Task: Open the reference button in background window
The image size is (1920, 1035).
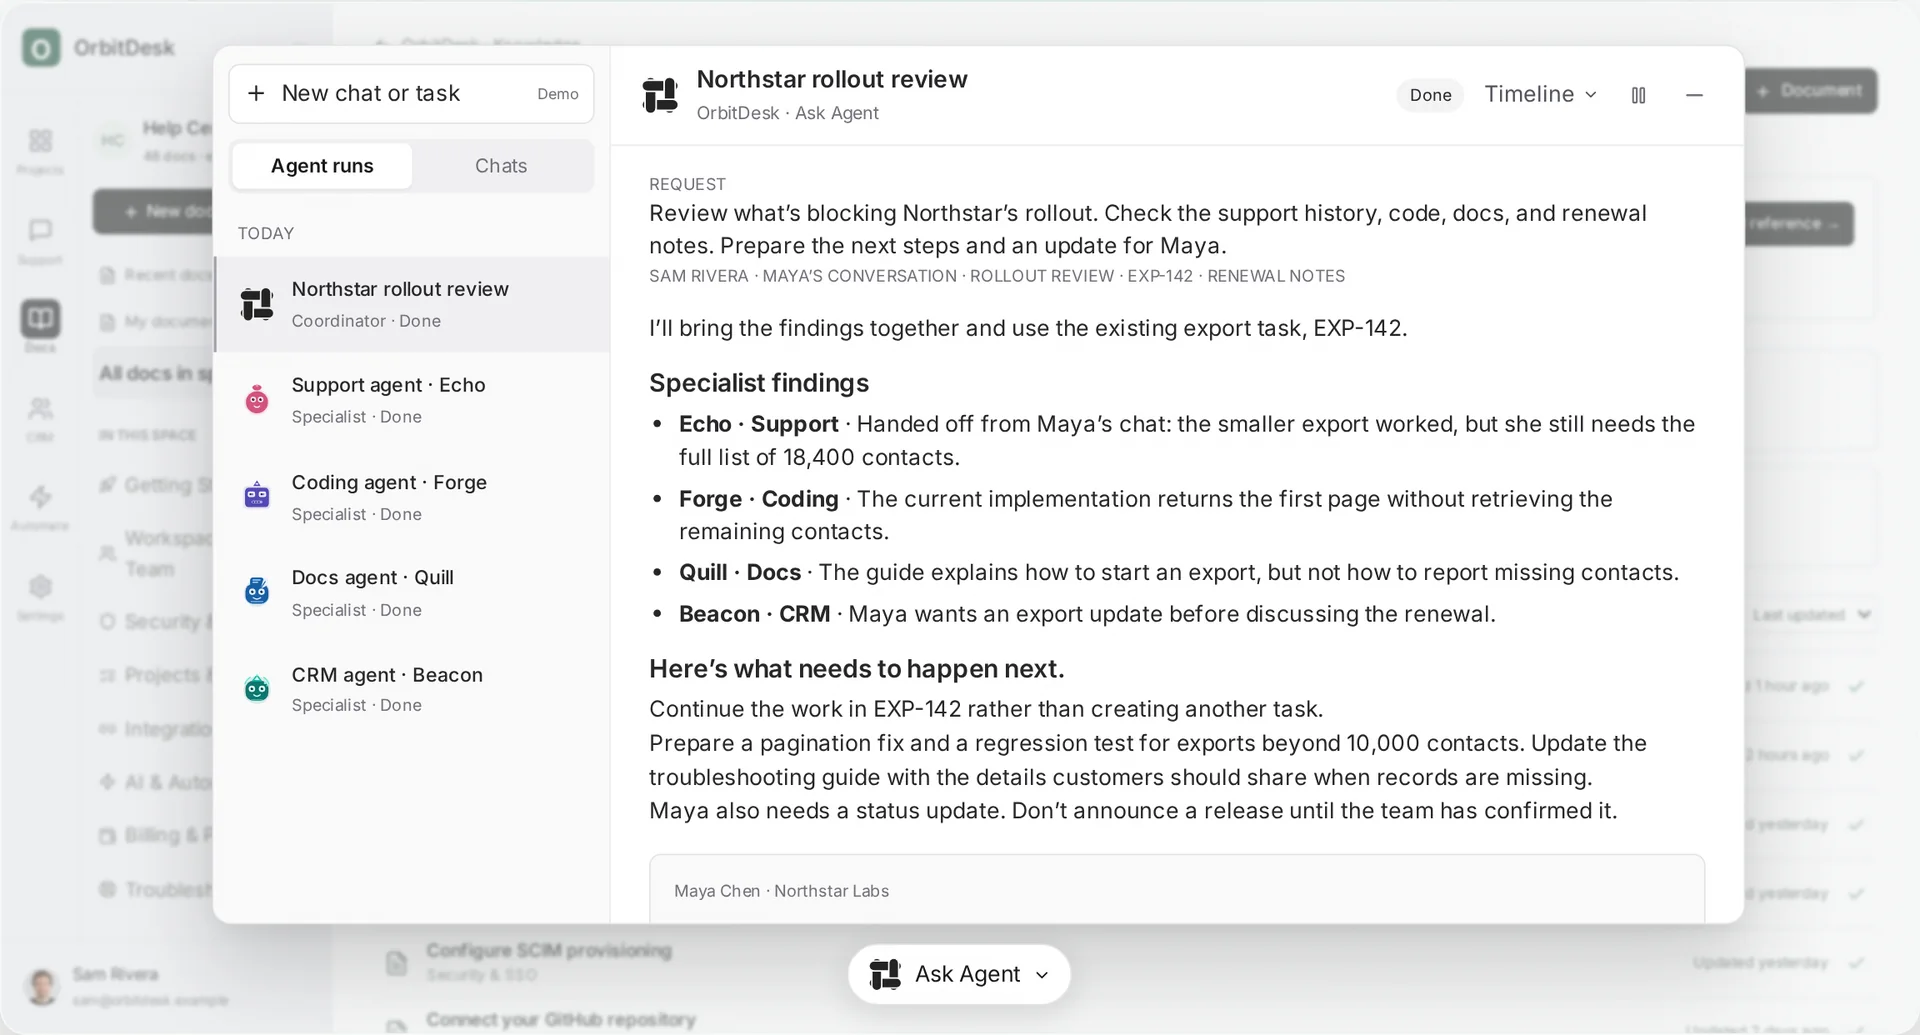Action: 1800,224
